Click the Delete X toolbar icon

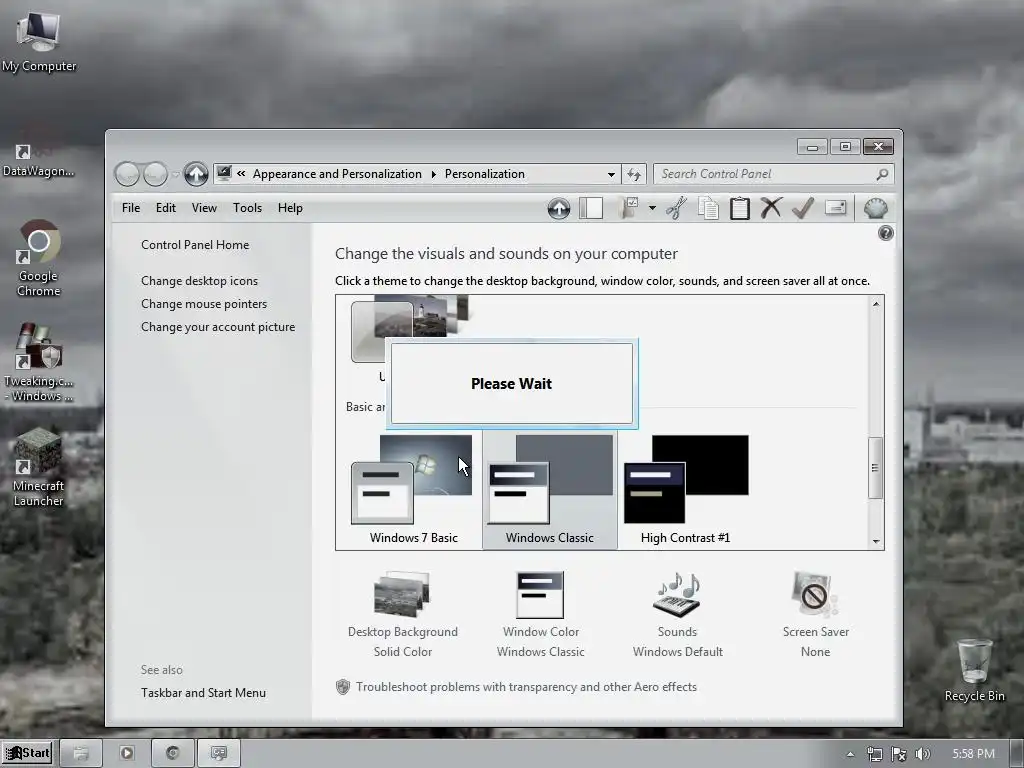771,208
